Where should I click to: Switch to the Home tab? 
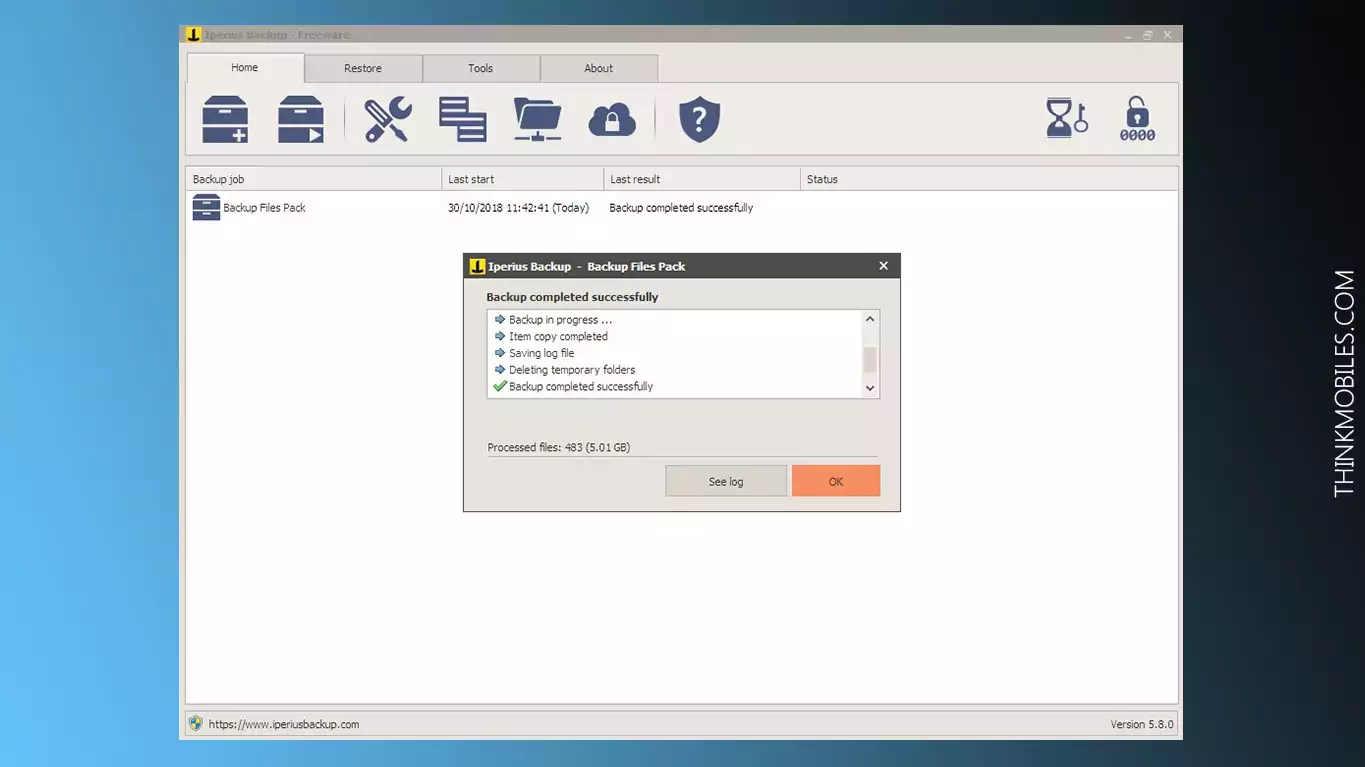pyautogui.click(x=245, y=68)
